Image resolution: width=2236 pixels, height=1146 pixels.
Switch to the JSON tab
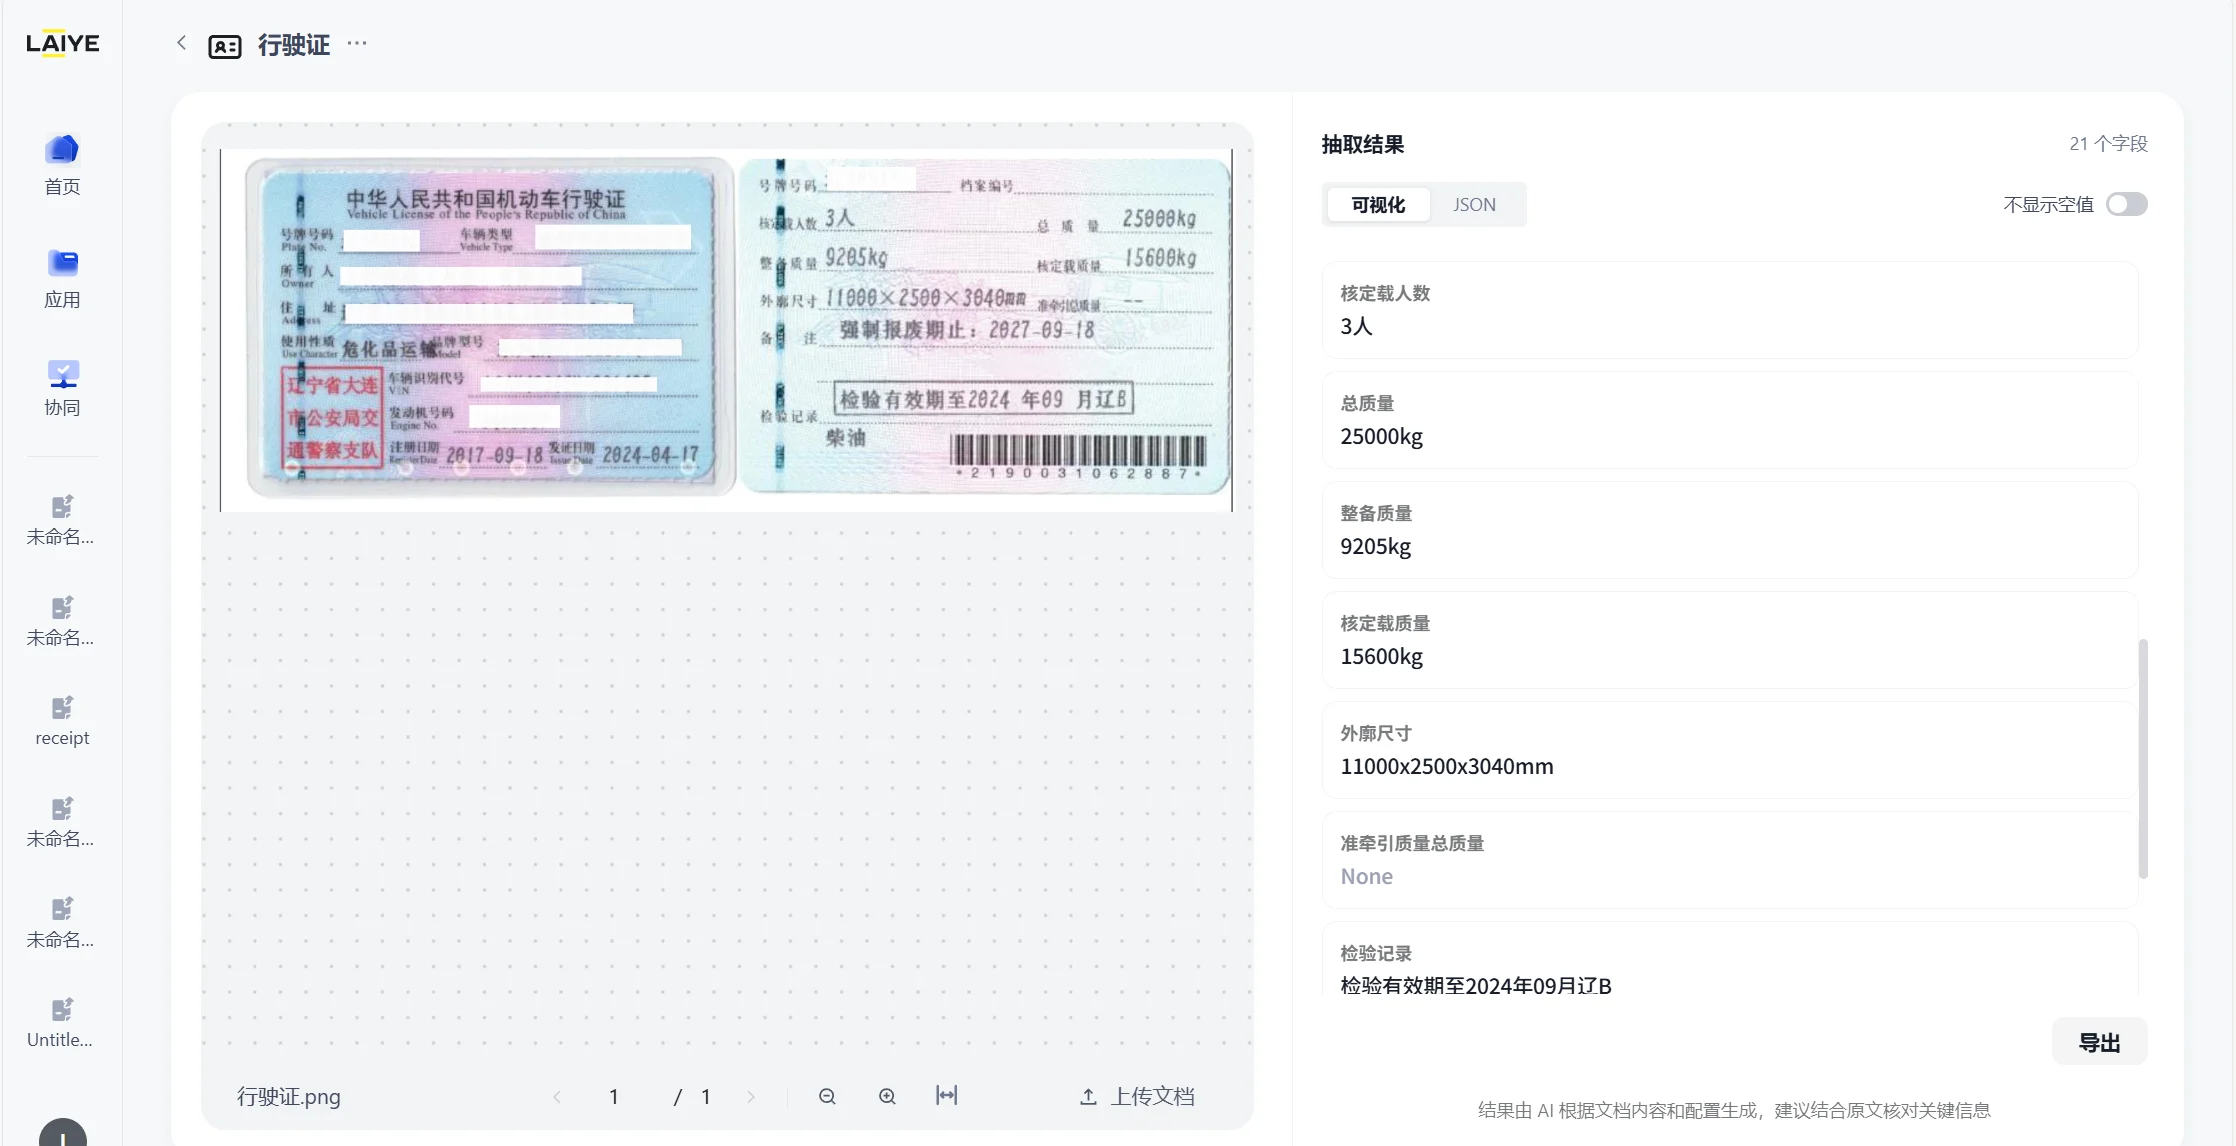pos(1474,205)
